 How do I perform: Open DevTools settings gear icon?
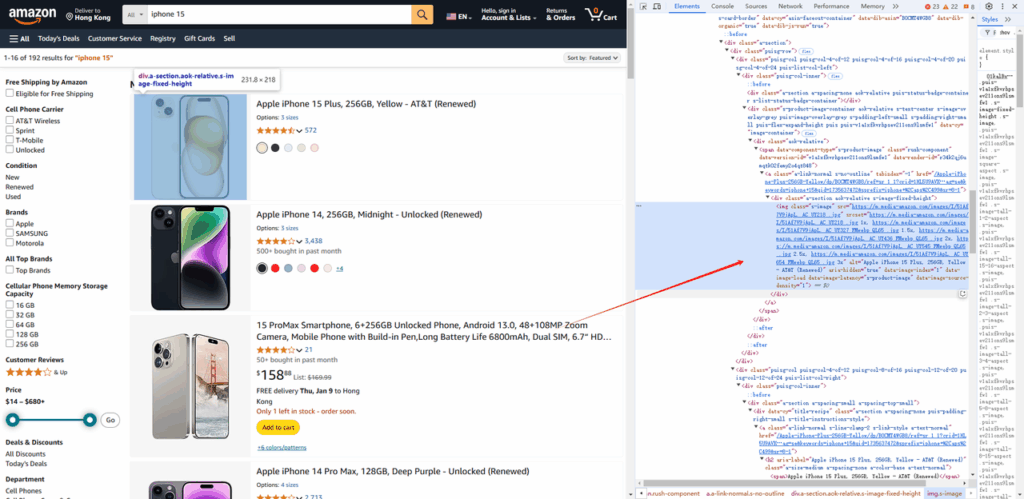pos(989,6)
